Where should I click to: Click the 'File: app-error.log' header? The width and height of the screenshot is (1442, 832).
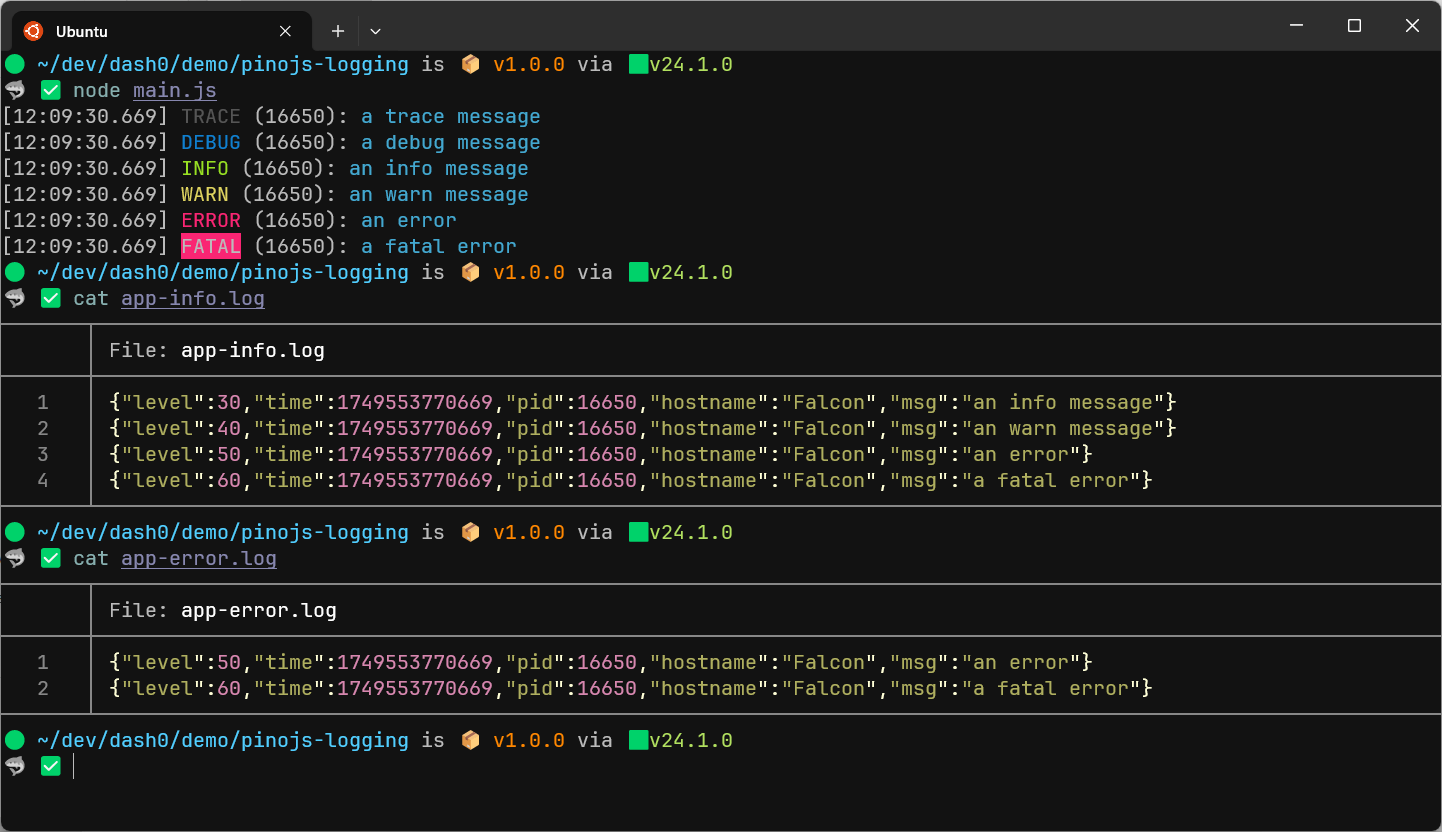tap(223, 611)
